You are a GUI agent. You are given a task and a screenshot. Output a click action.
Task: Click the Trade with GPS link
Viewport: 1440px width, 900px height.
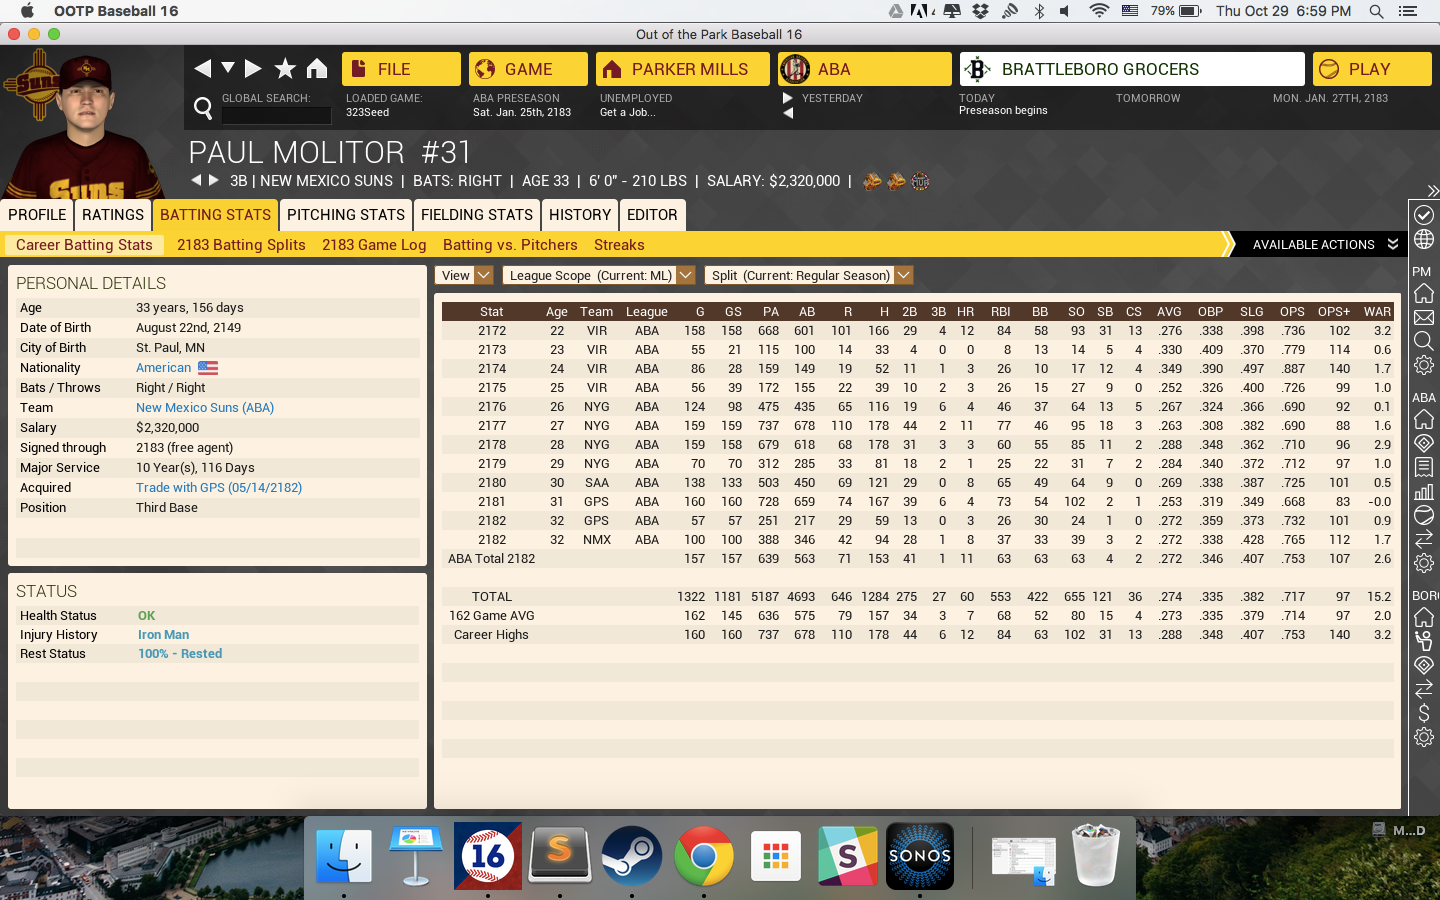(219, 488)
